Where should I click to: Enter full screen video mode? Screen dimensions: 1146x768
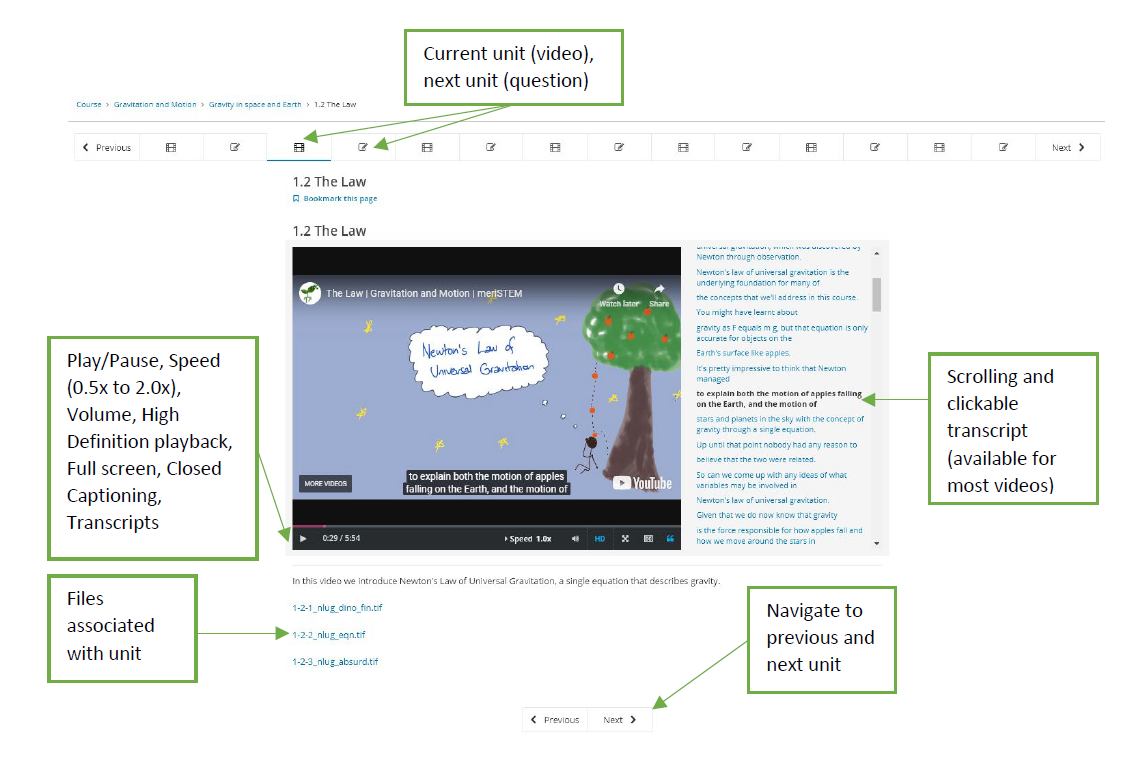point(625,538)
